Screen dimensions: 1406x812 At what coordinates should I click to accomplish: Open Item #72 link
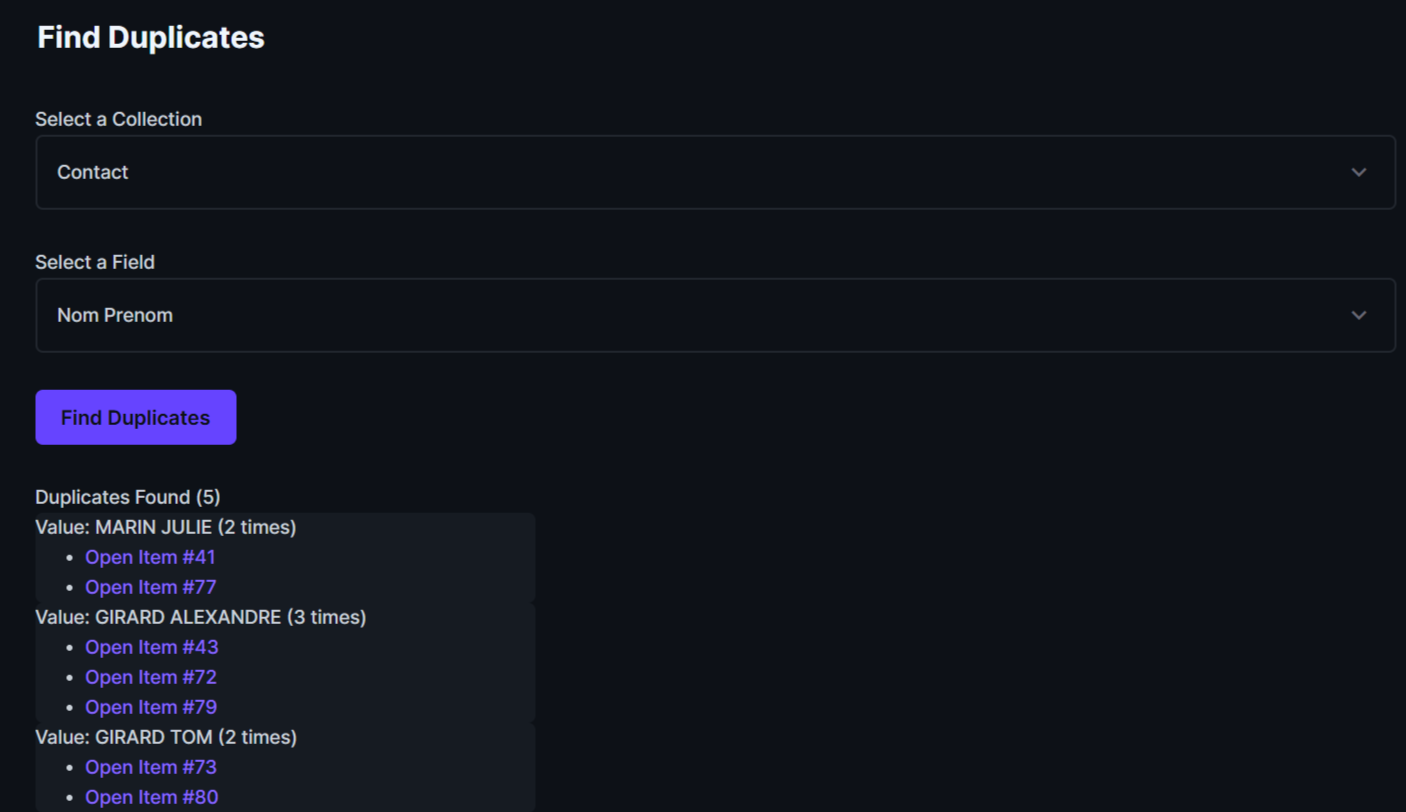coord(150,677)
